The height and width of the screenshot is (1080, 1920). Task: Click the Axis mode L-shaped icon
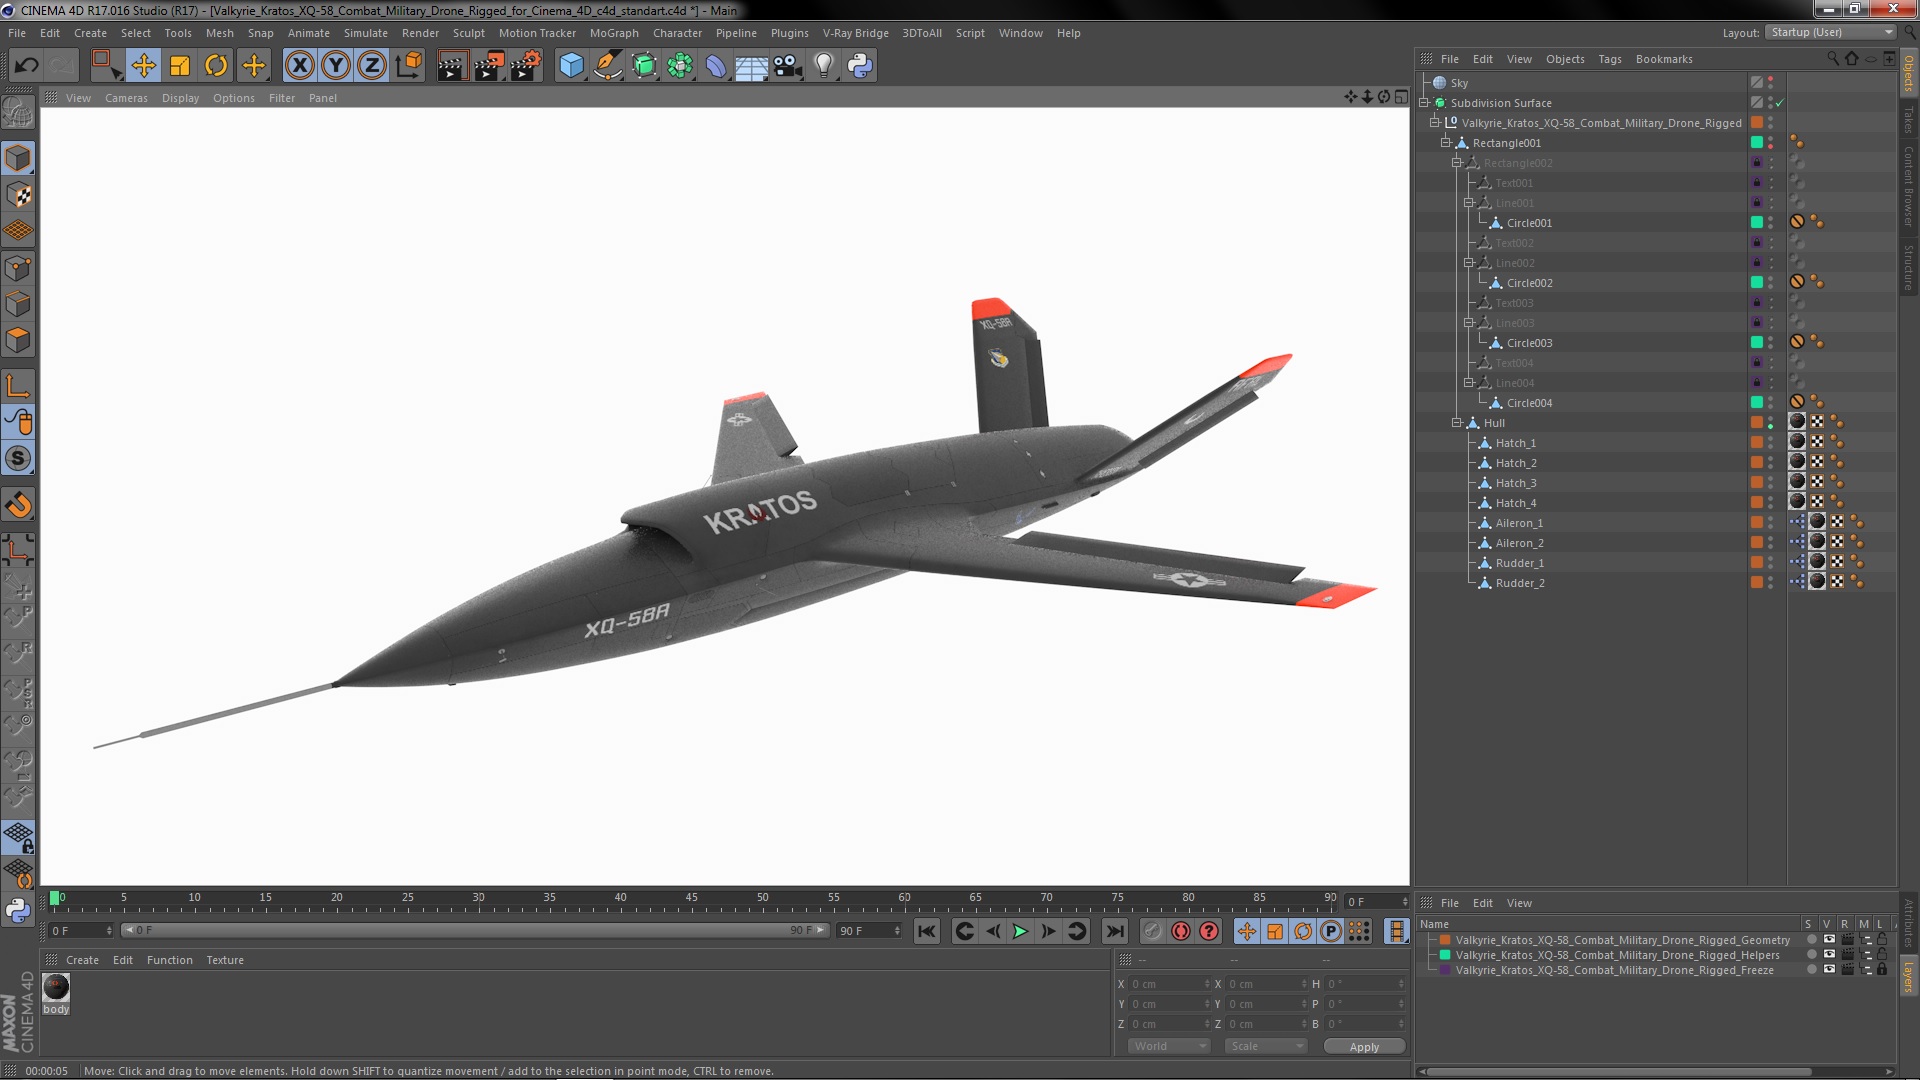[18, 386]
